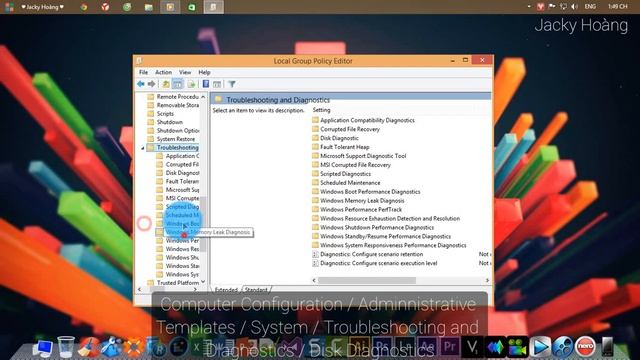Select Diagnostics: Configure scenario retention policy

coord(367,254)
